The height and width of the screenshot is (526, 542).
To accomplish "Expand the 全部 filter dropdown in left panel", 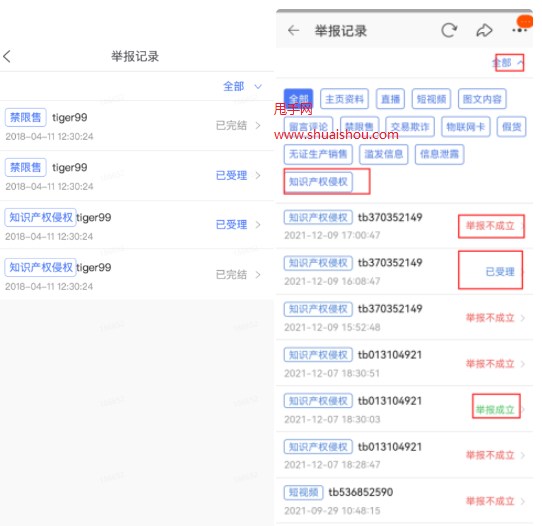I will pyautogui.click(x=243, y=86).
